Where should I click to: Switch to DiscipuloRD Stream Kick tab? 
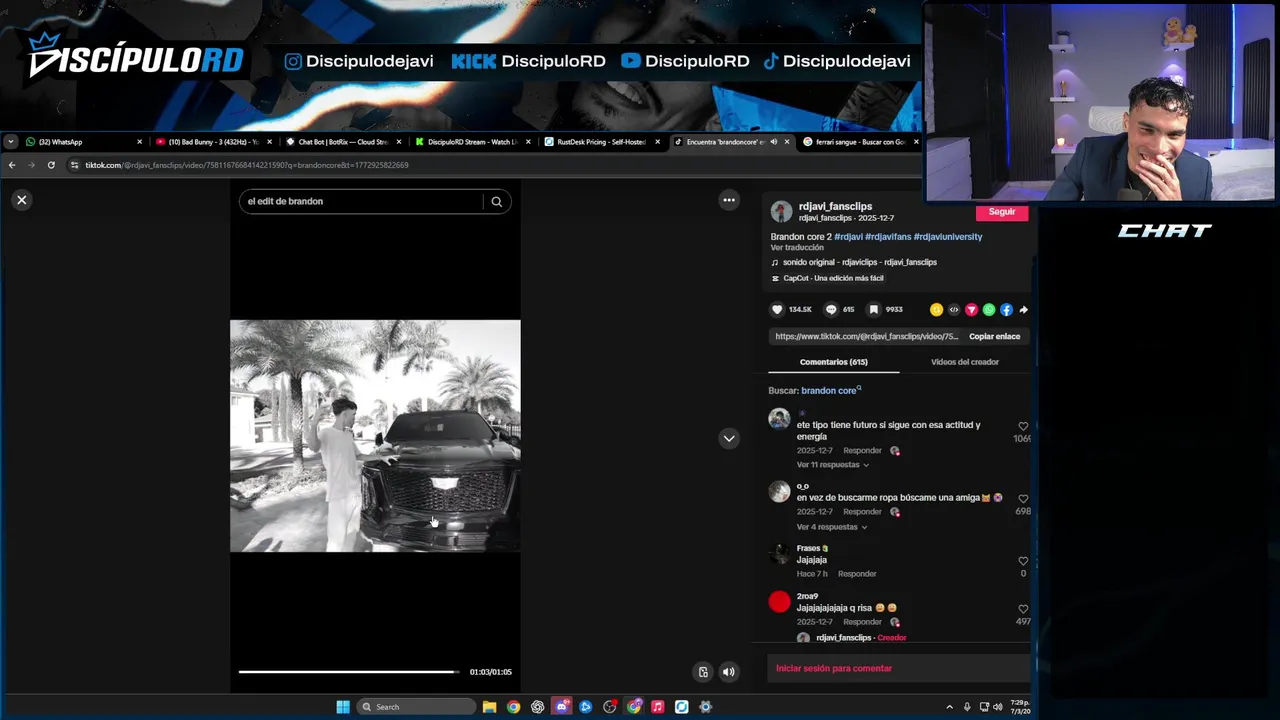point(471,142)
